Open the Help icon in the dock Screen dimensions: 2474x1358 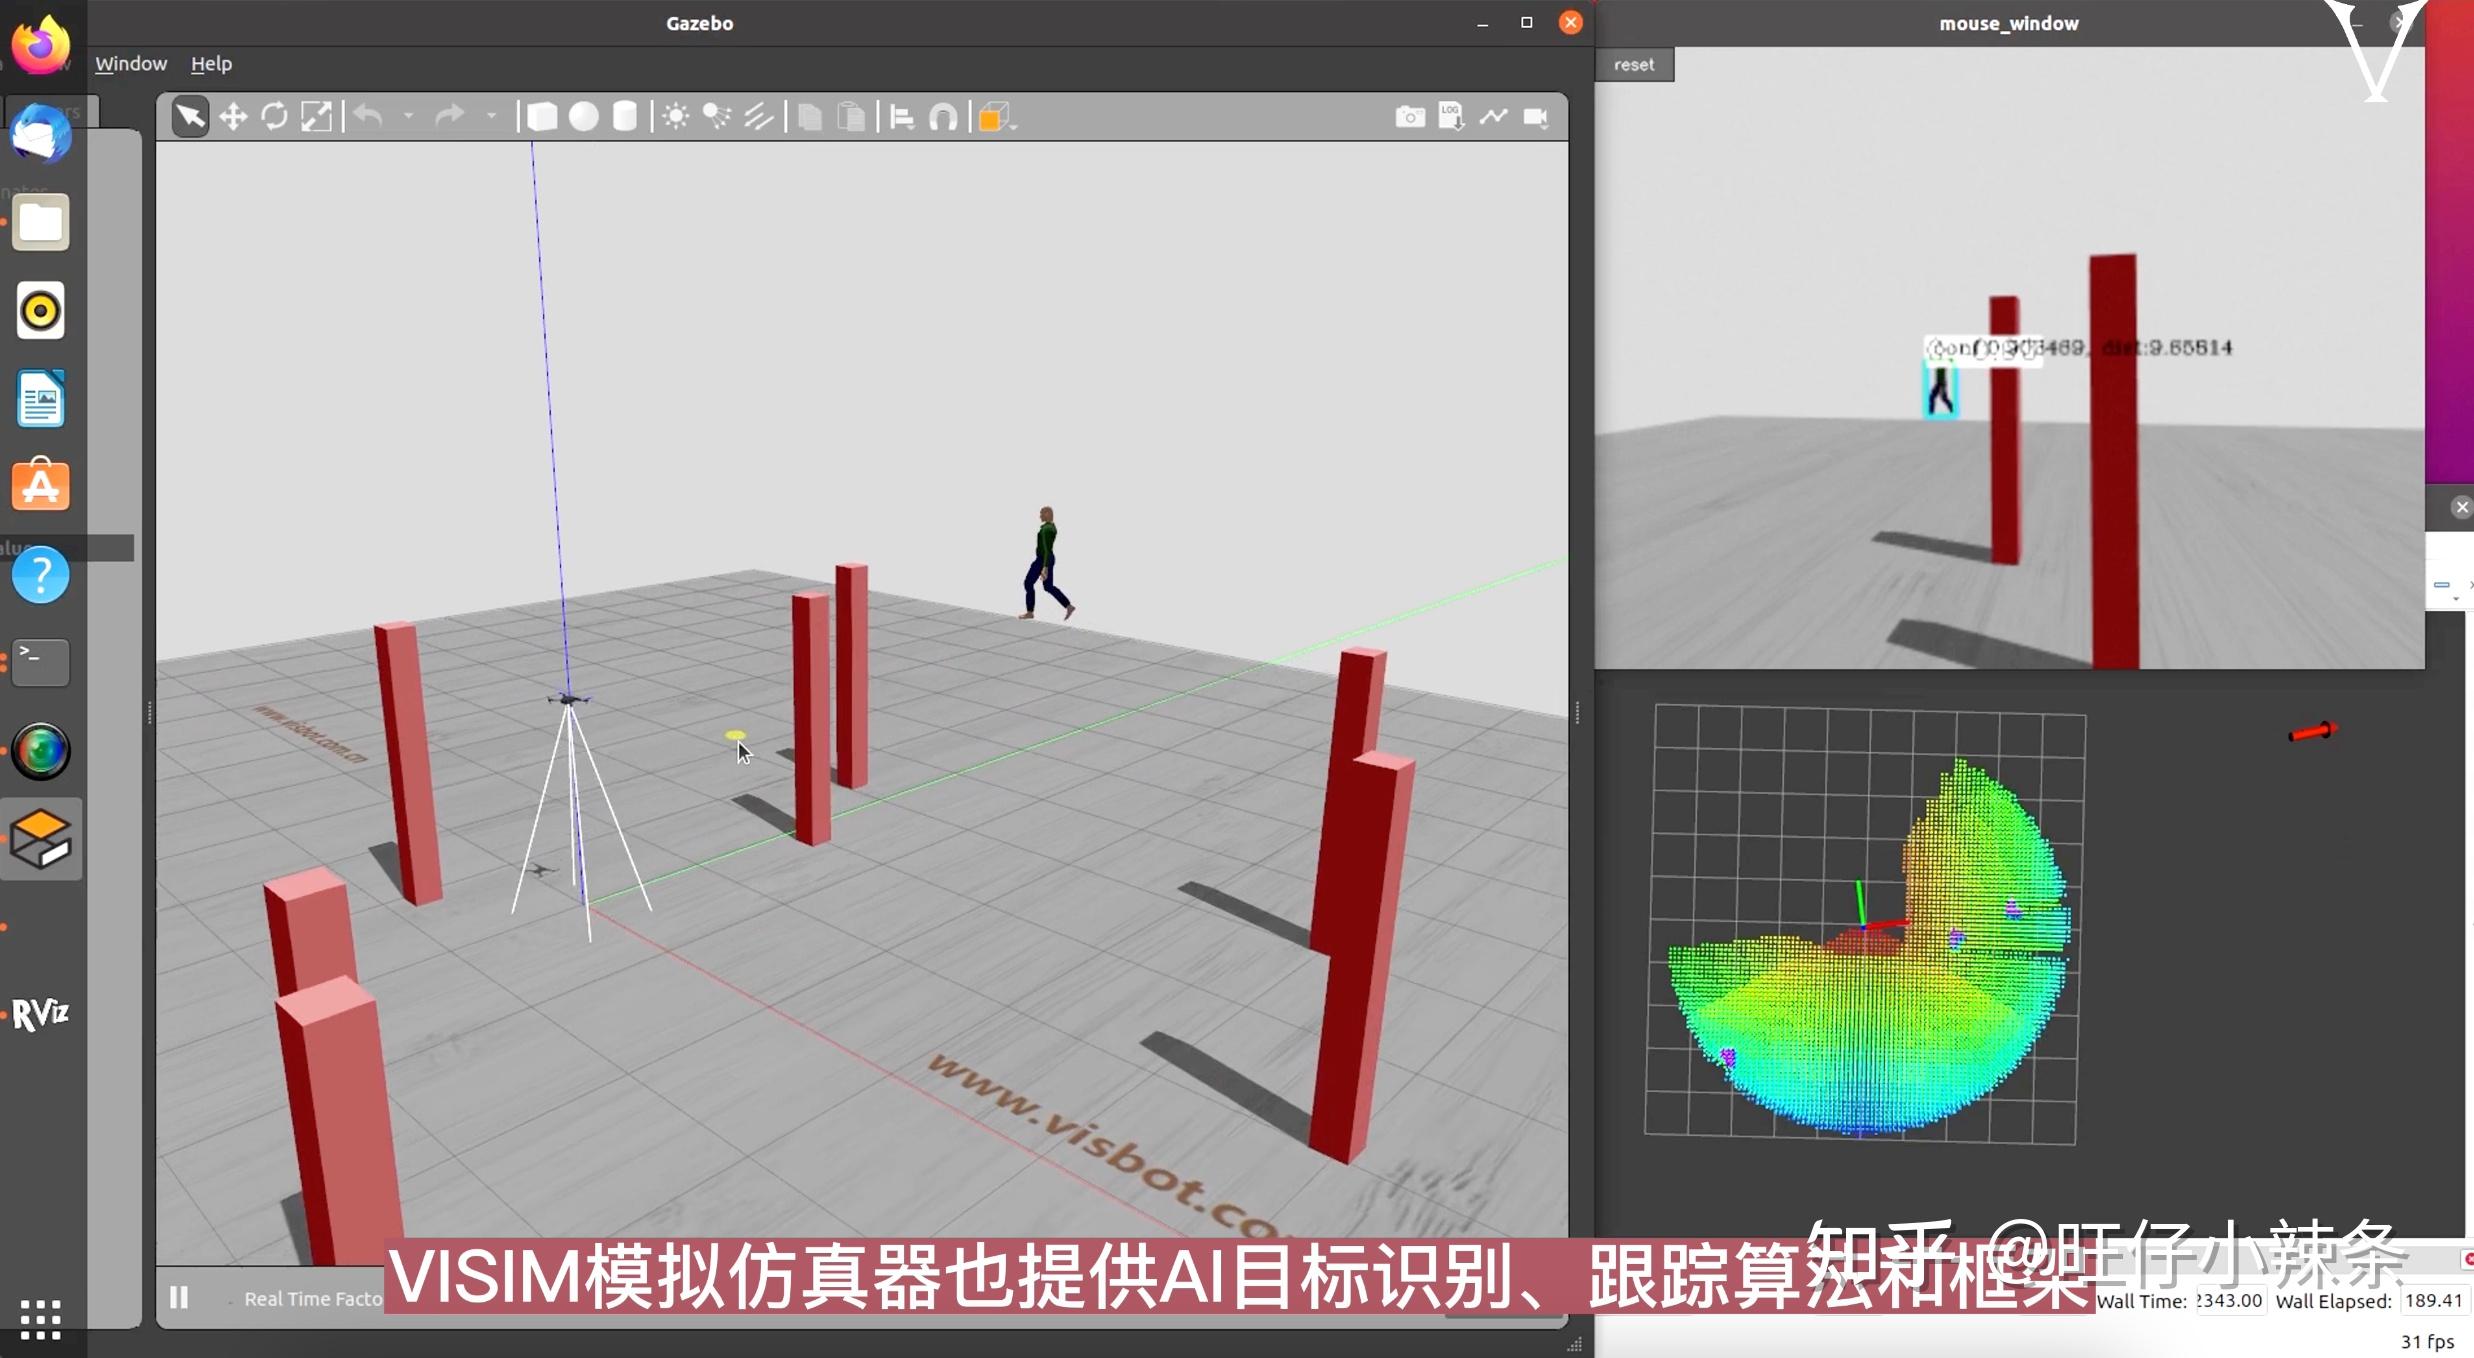[x=40, y=575]
